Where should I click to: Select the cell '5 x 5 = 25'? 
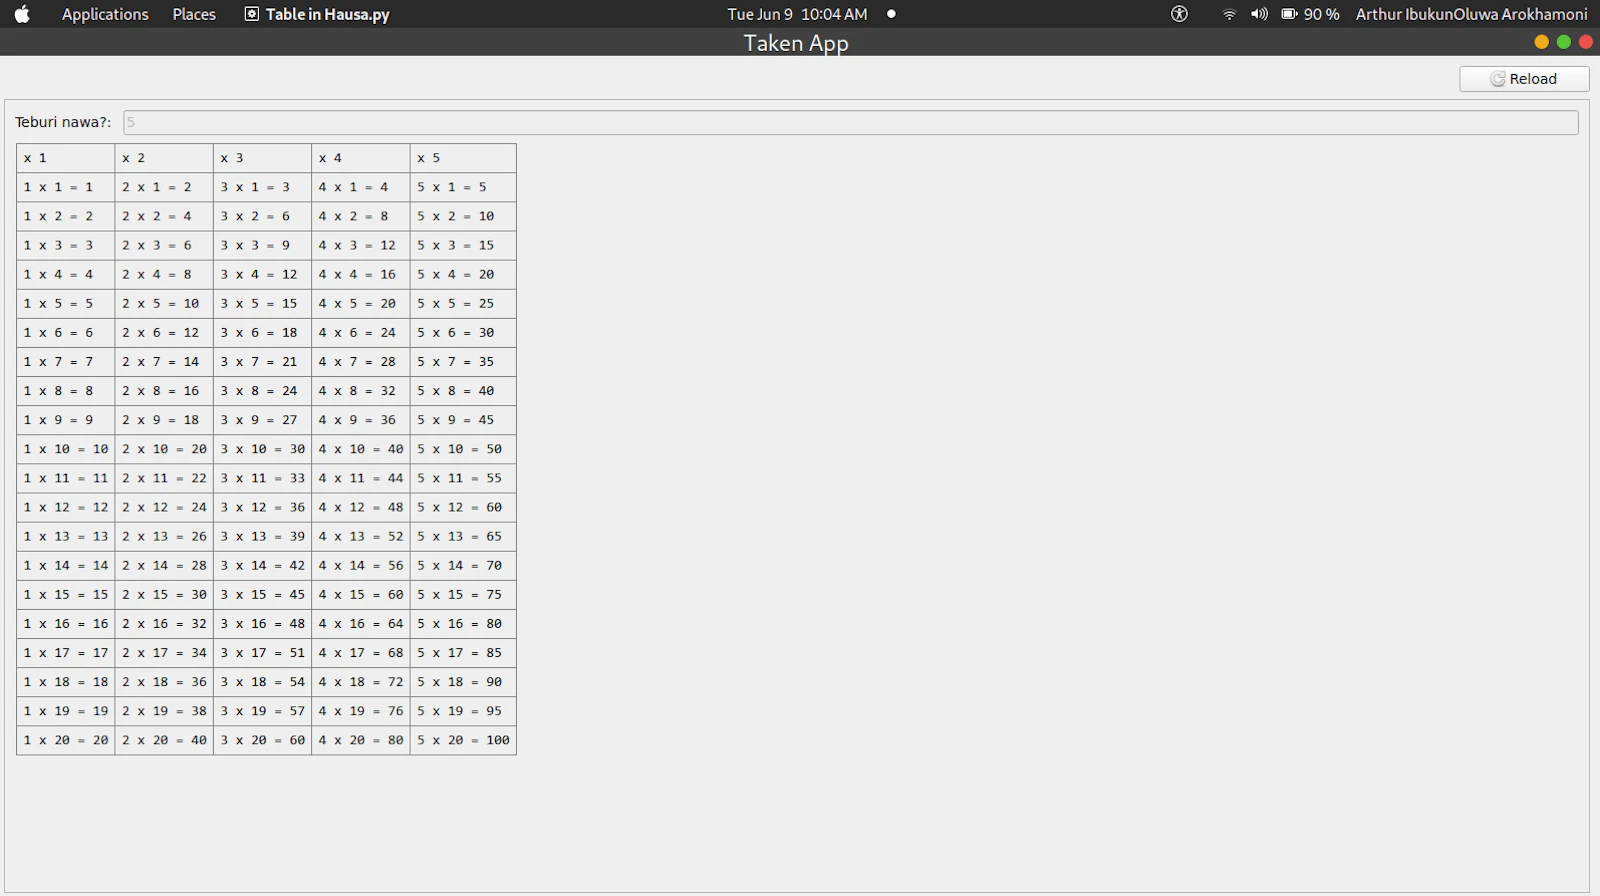tap(463, 303)
